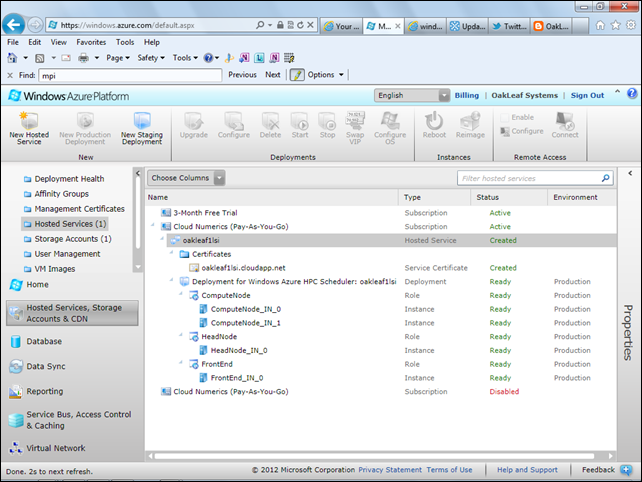Click the New Hosted Service icon
642x482 pixels.
29,120
